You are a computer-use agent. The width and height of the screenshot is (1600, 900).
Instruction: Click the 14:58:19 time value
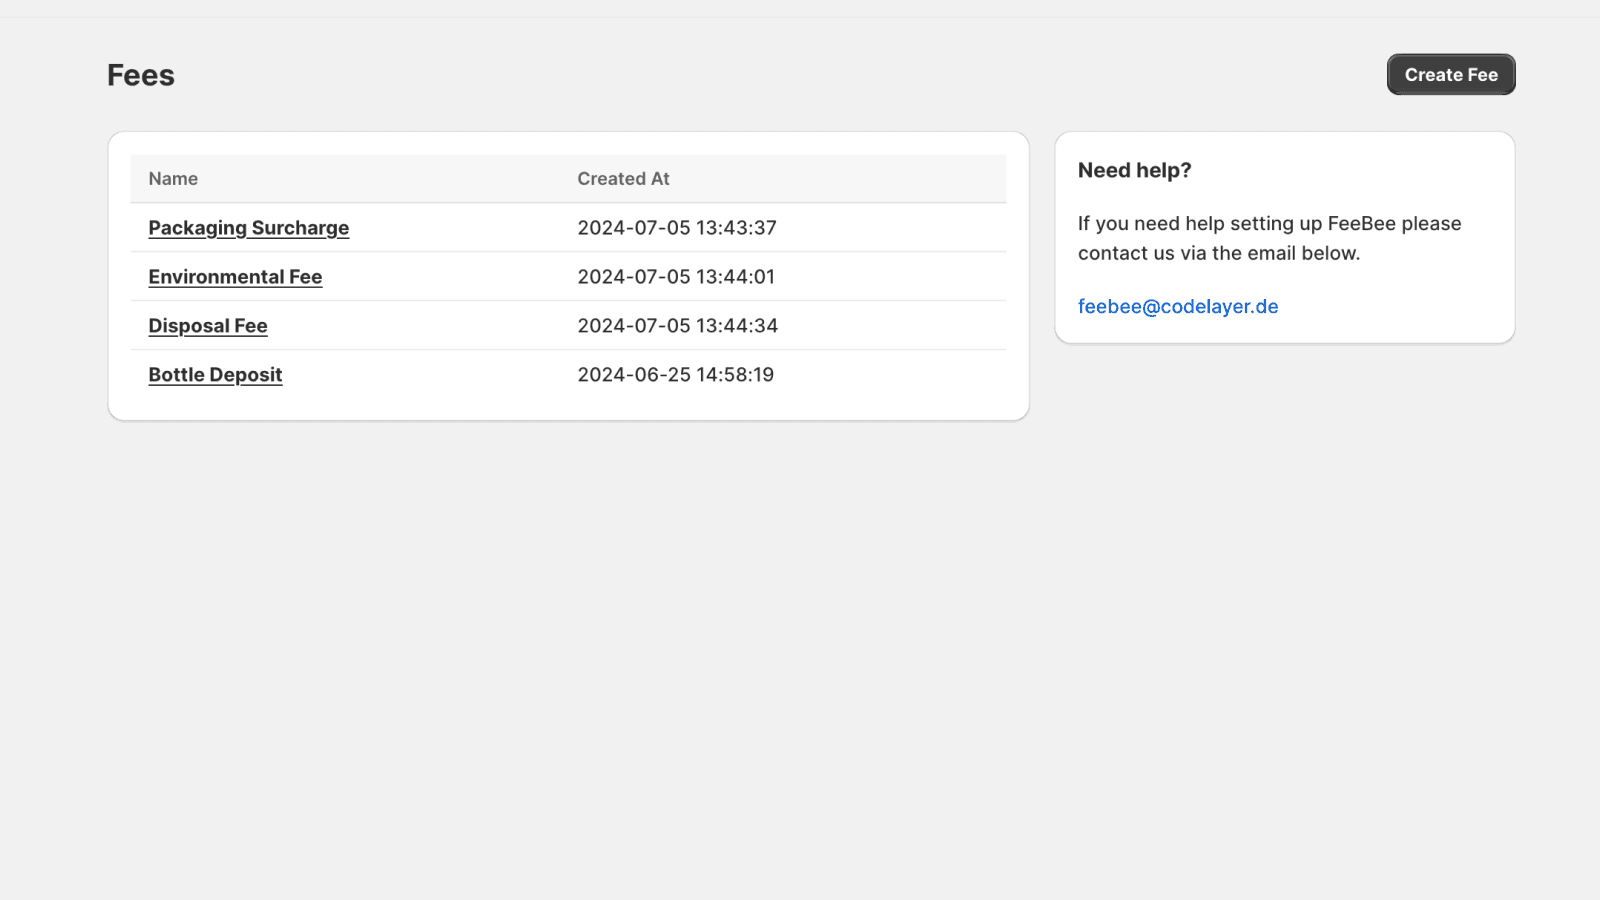coord(735,375)
